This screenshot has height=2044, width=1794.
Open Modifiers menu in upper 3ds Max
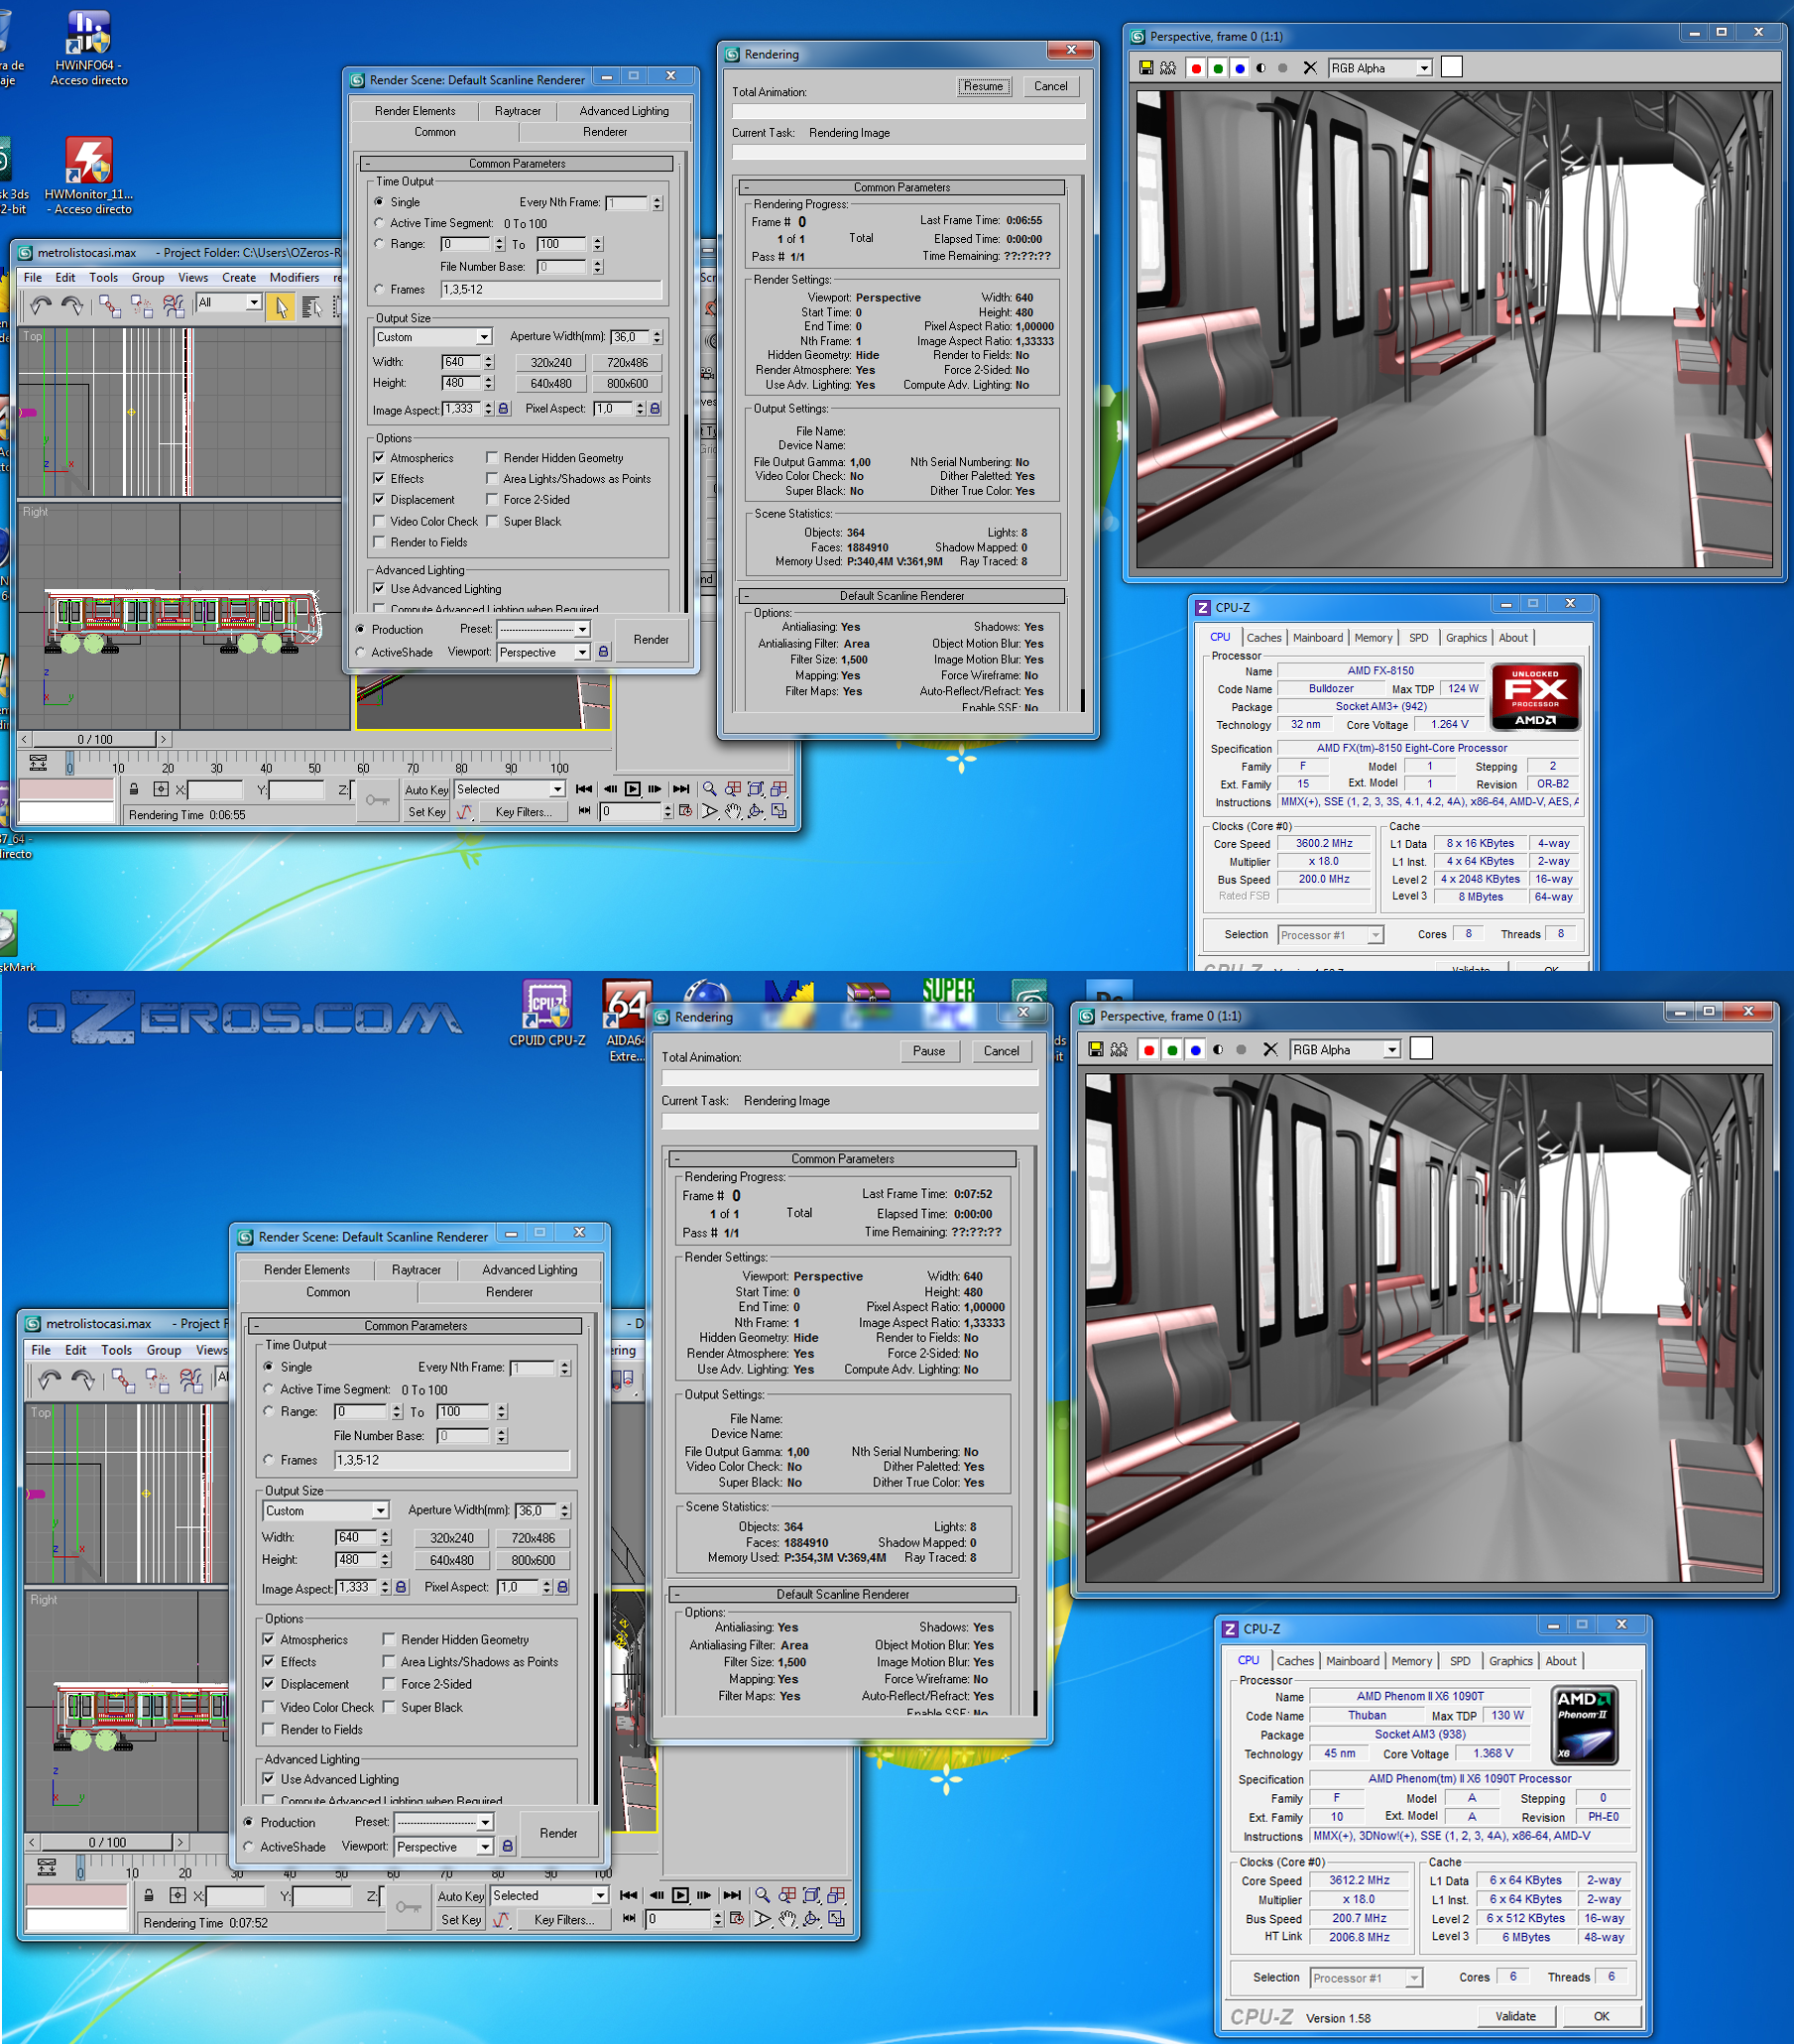(x=294, y=278)
